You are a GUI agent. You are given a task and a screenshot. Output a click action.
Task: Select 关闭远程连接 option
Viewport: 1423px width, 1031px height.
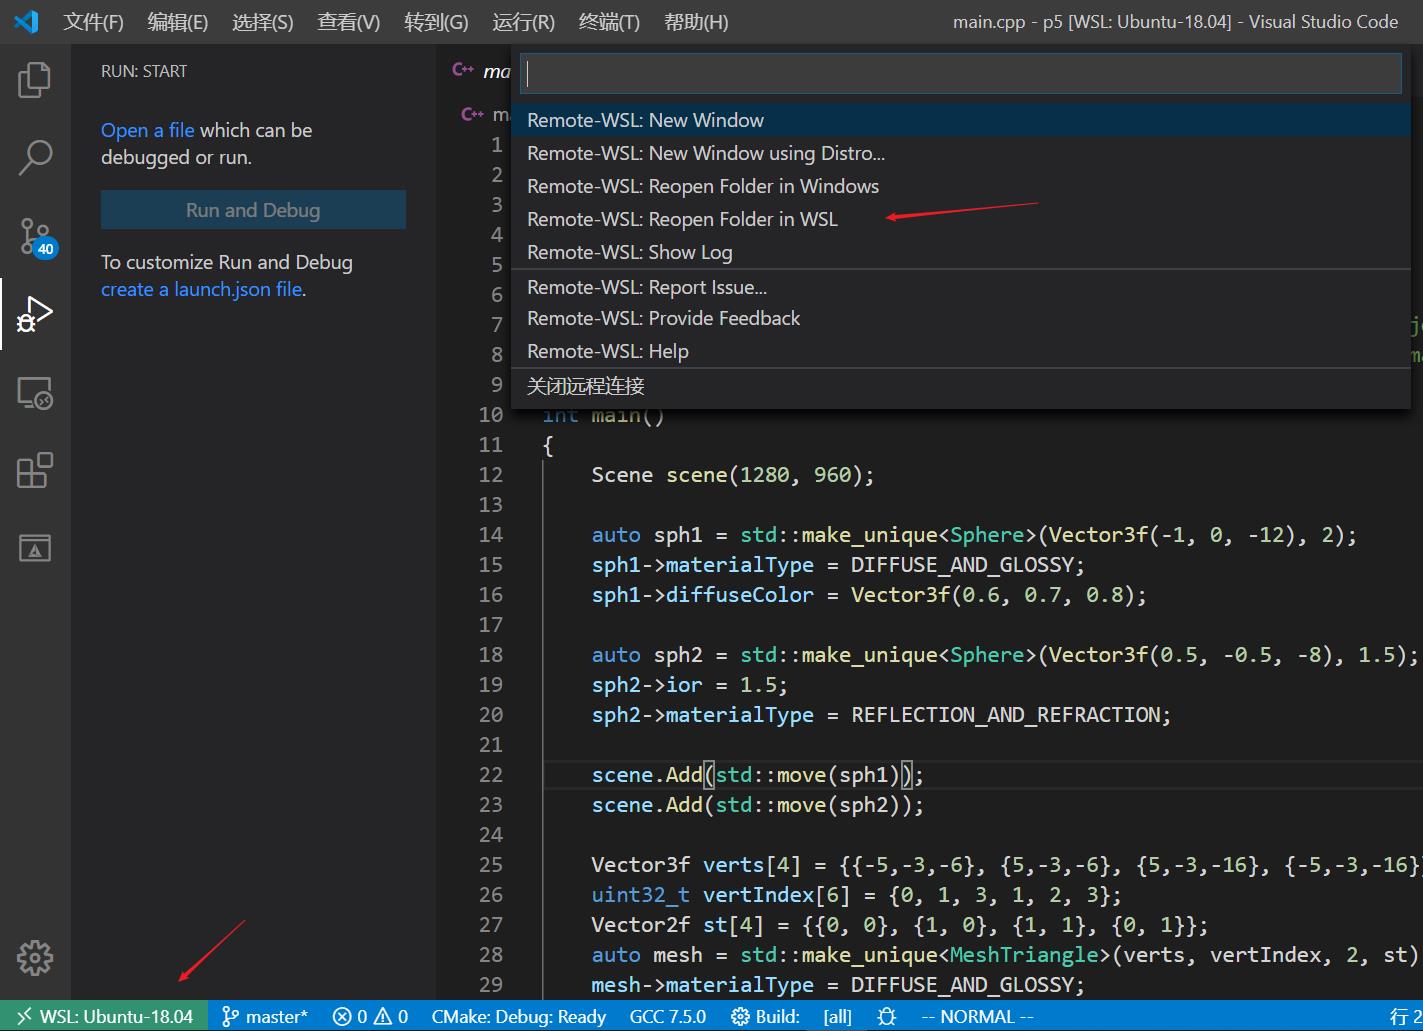[961, 386]
